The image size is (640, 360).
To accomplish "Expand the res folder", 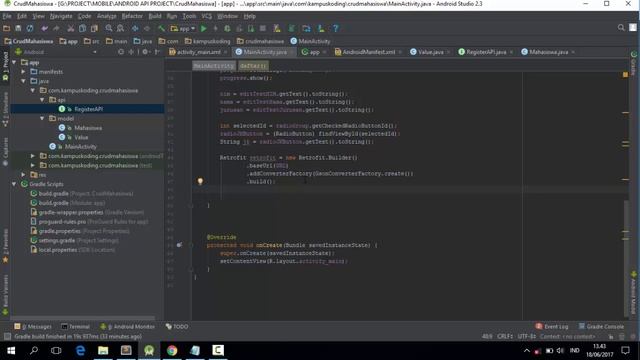I will 24,175.
